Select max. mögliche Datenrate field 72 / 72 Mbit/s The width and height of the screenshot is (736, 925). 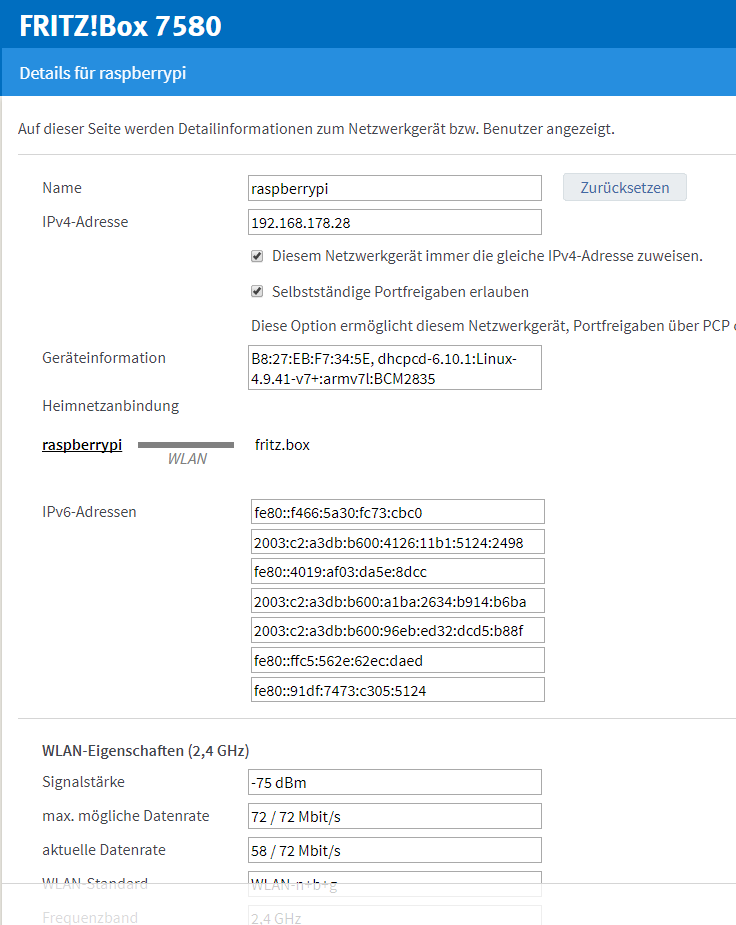tap(395, 816)
